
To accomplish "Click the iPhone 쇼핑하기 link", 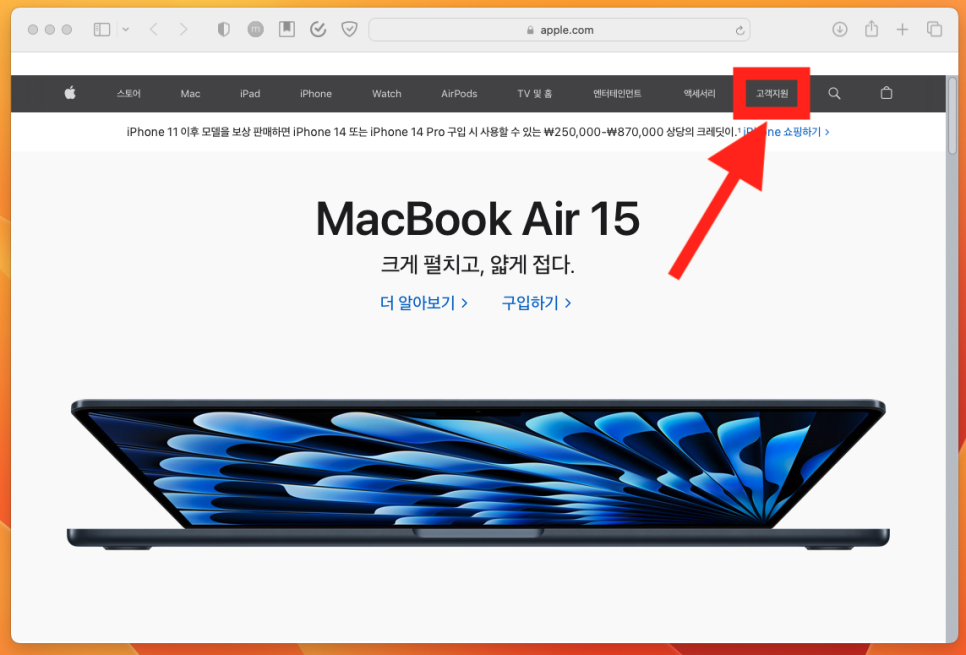I will click(x=786, y=132).
